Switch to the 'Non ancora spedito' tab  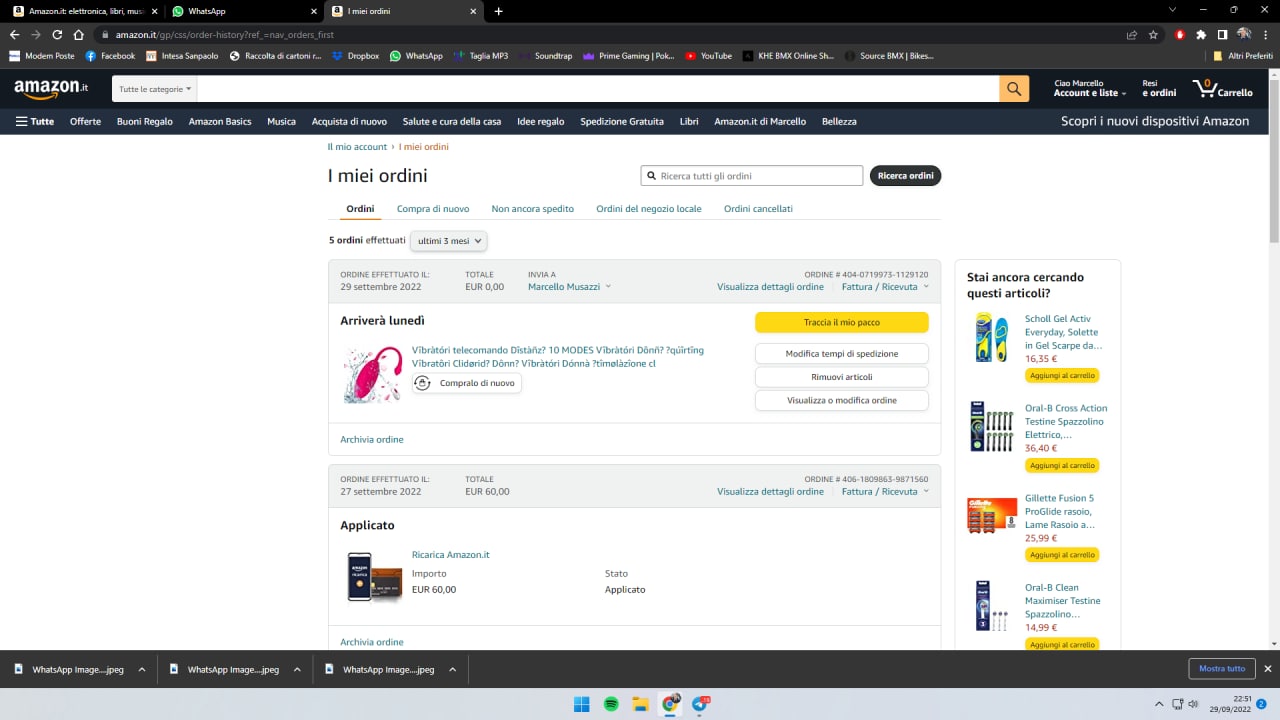pyautogui.click(x=532, y=209)
